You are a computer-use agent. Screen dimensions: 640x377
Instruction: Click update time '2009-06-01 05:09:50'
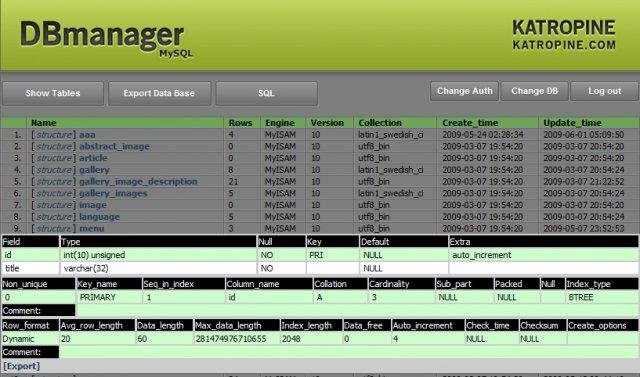coord(584,135)
